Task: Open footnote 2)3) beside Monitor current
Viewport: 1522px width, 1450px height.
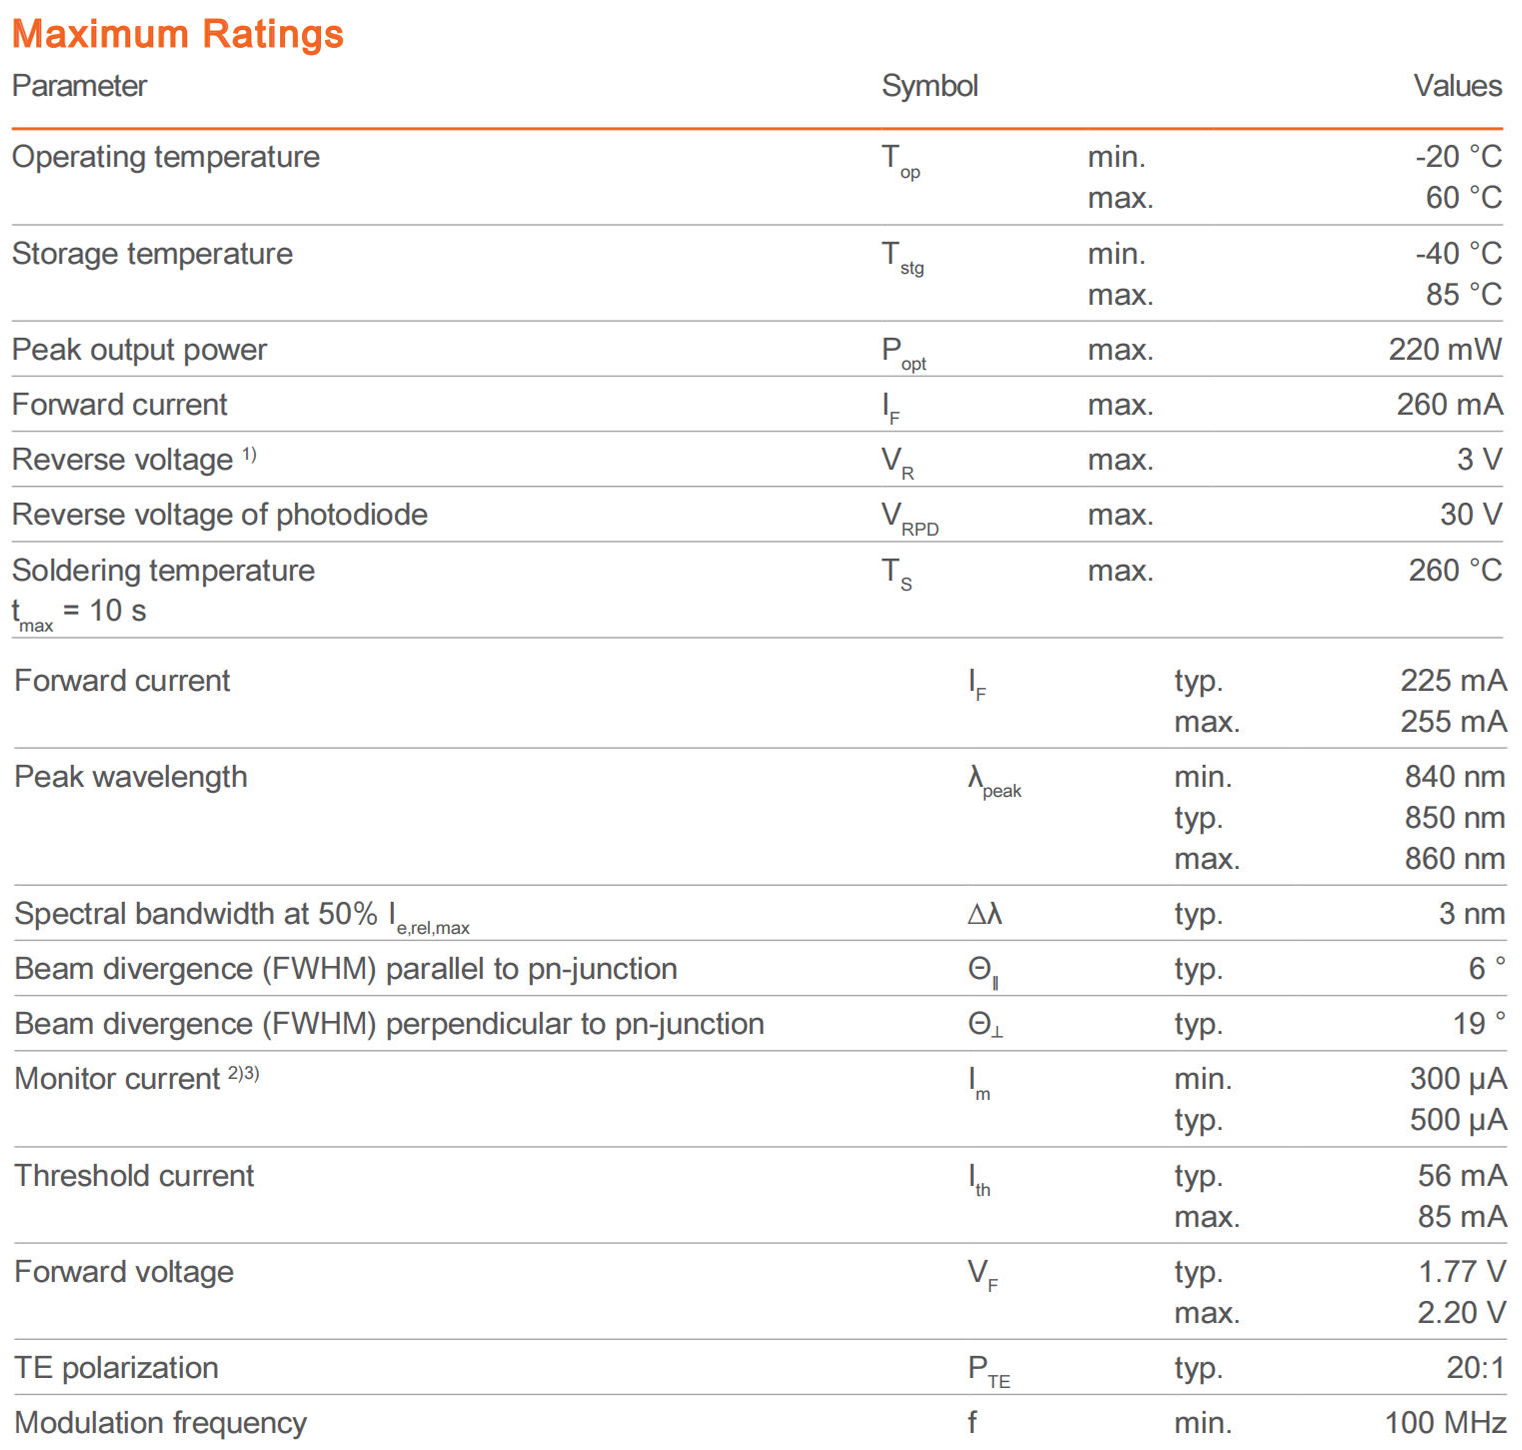Action: click(243, 1073)
